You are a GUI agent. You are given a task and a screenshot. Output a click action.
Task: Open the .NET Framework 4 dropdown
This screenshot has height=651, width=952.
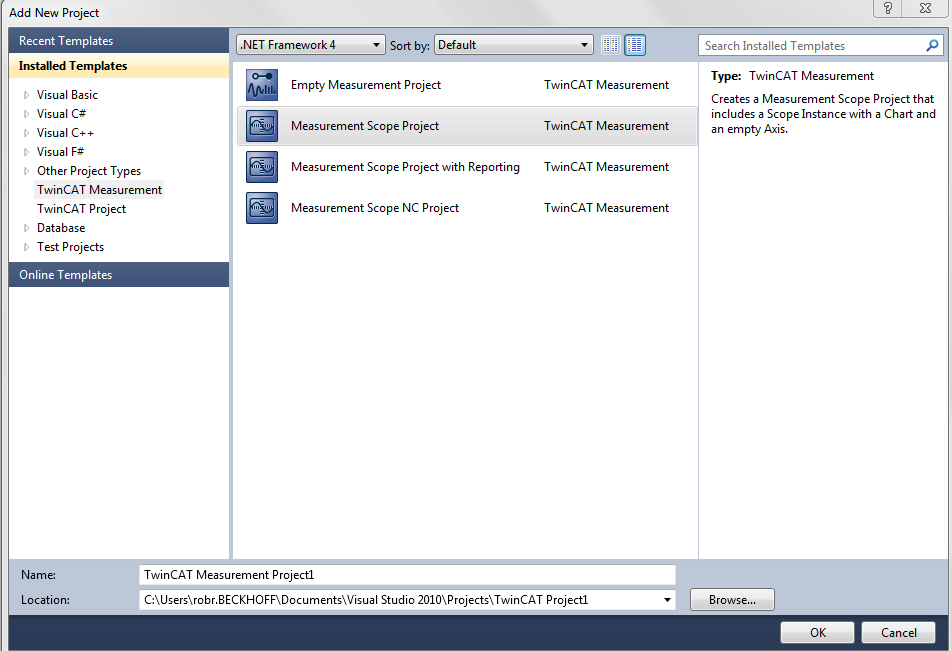[310, 45]
